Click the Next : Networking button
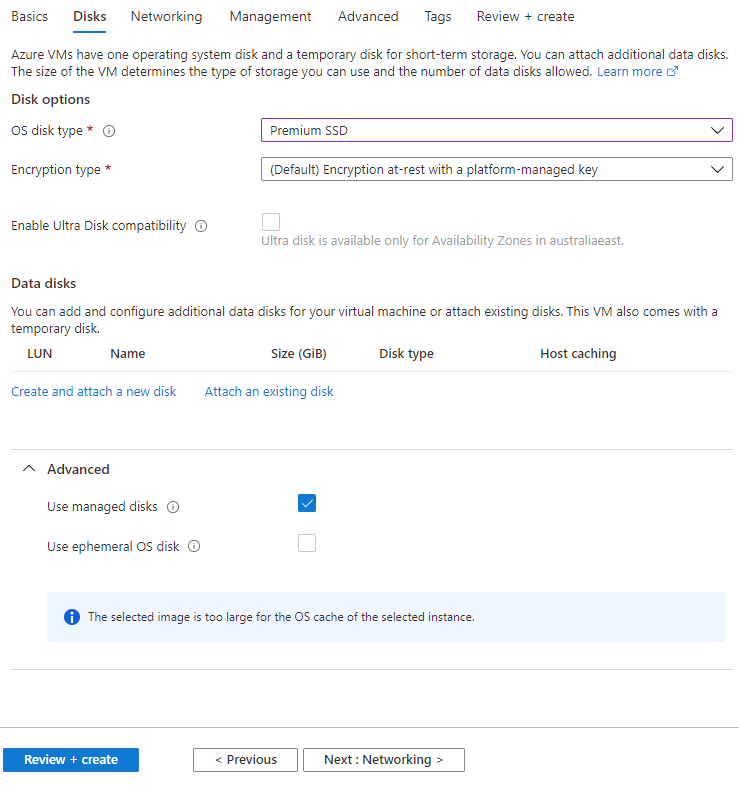The image size is (739, 797). (x=384, y=760)
